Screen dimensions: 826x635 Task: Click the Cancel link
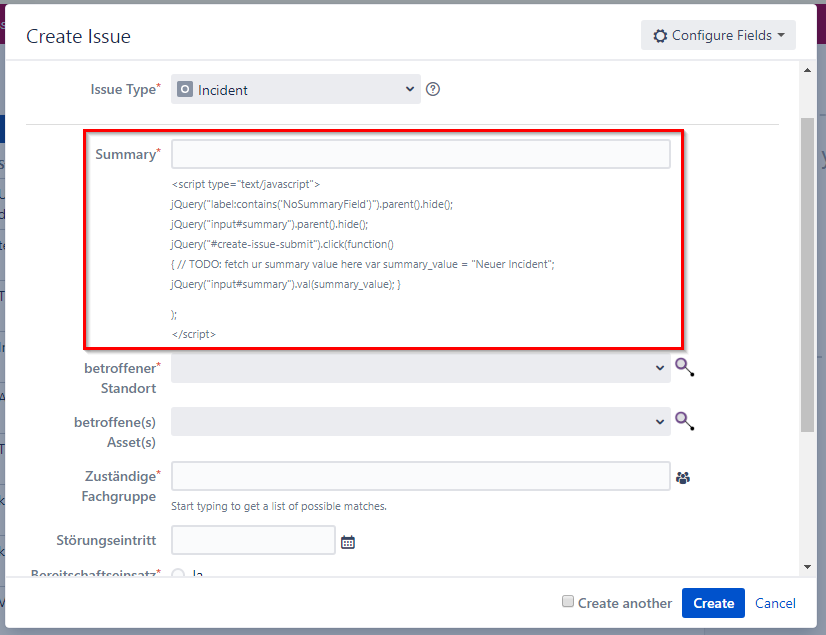(x=775, y=603)
